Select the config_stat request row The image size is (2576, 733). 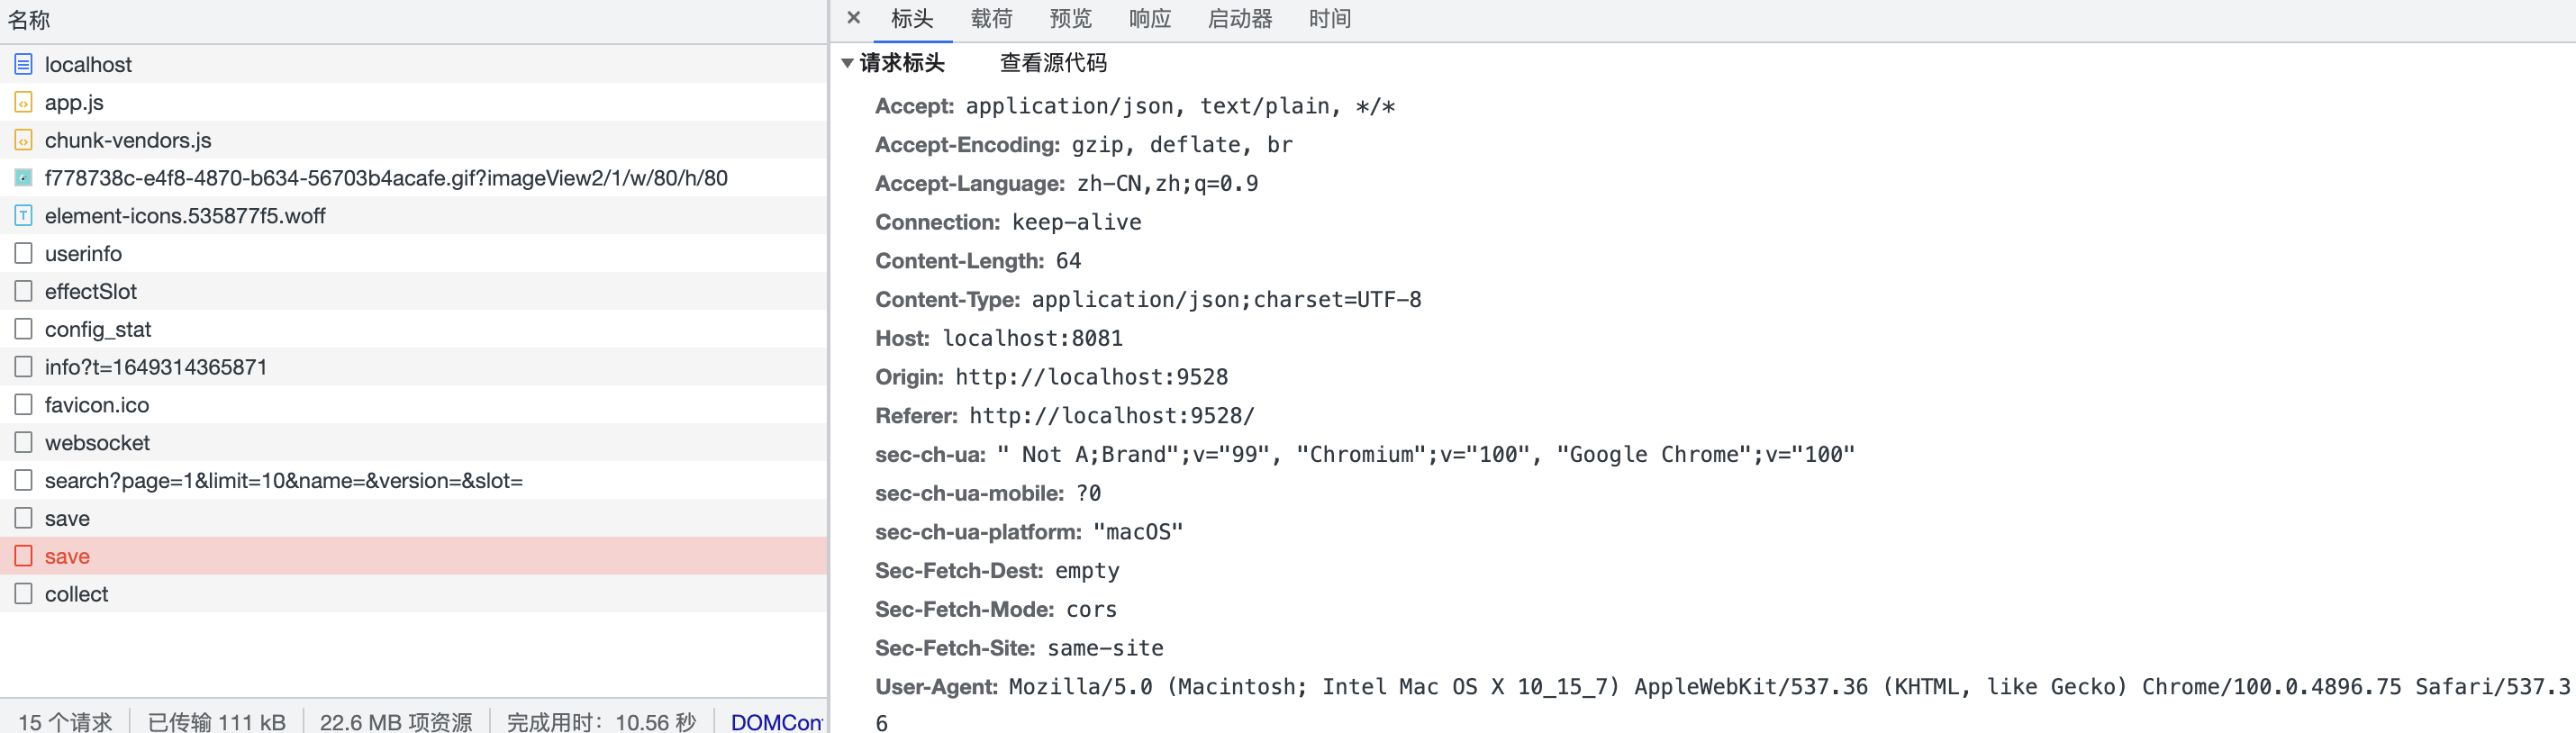[x=98, y=330]
